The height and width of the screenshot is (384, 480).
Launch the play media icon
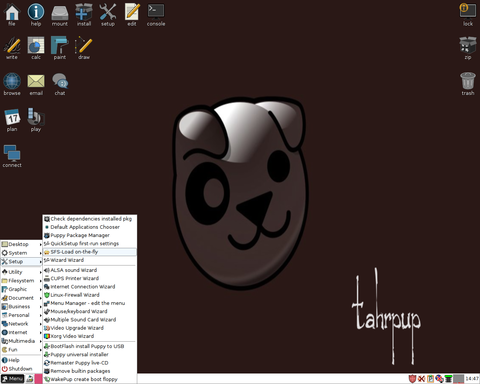[x=36, y=120]
